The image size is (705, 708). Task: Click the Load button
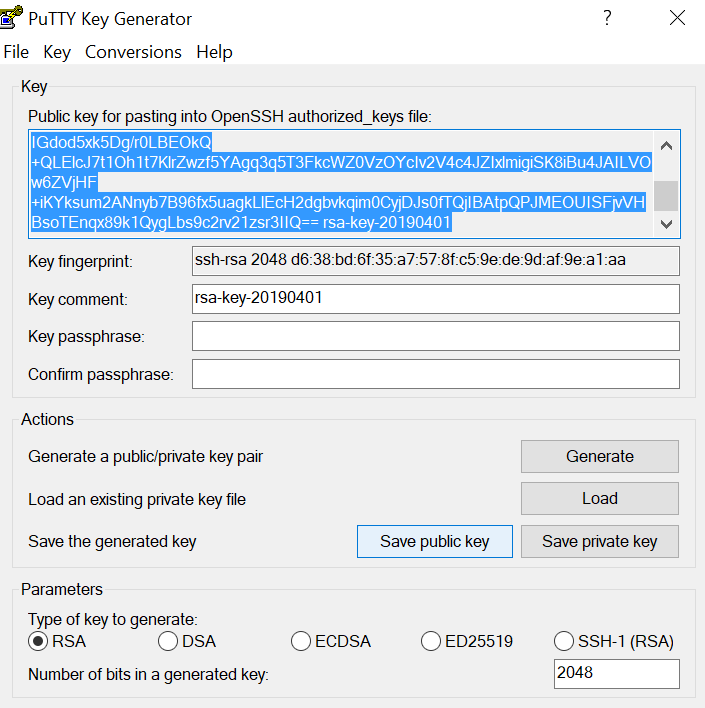(600, 498)
